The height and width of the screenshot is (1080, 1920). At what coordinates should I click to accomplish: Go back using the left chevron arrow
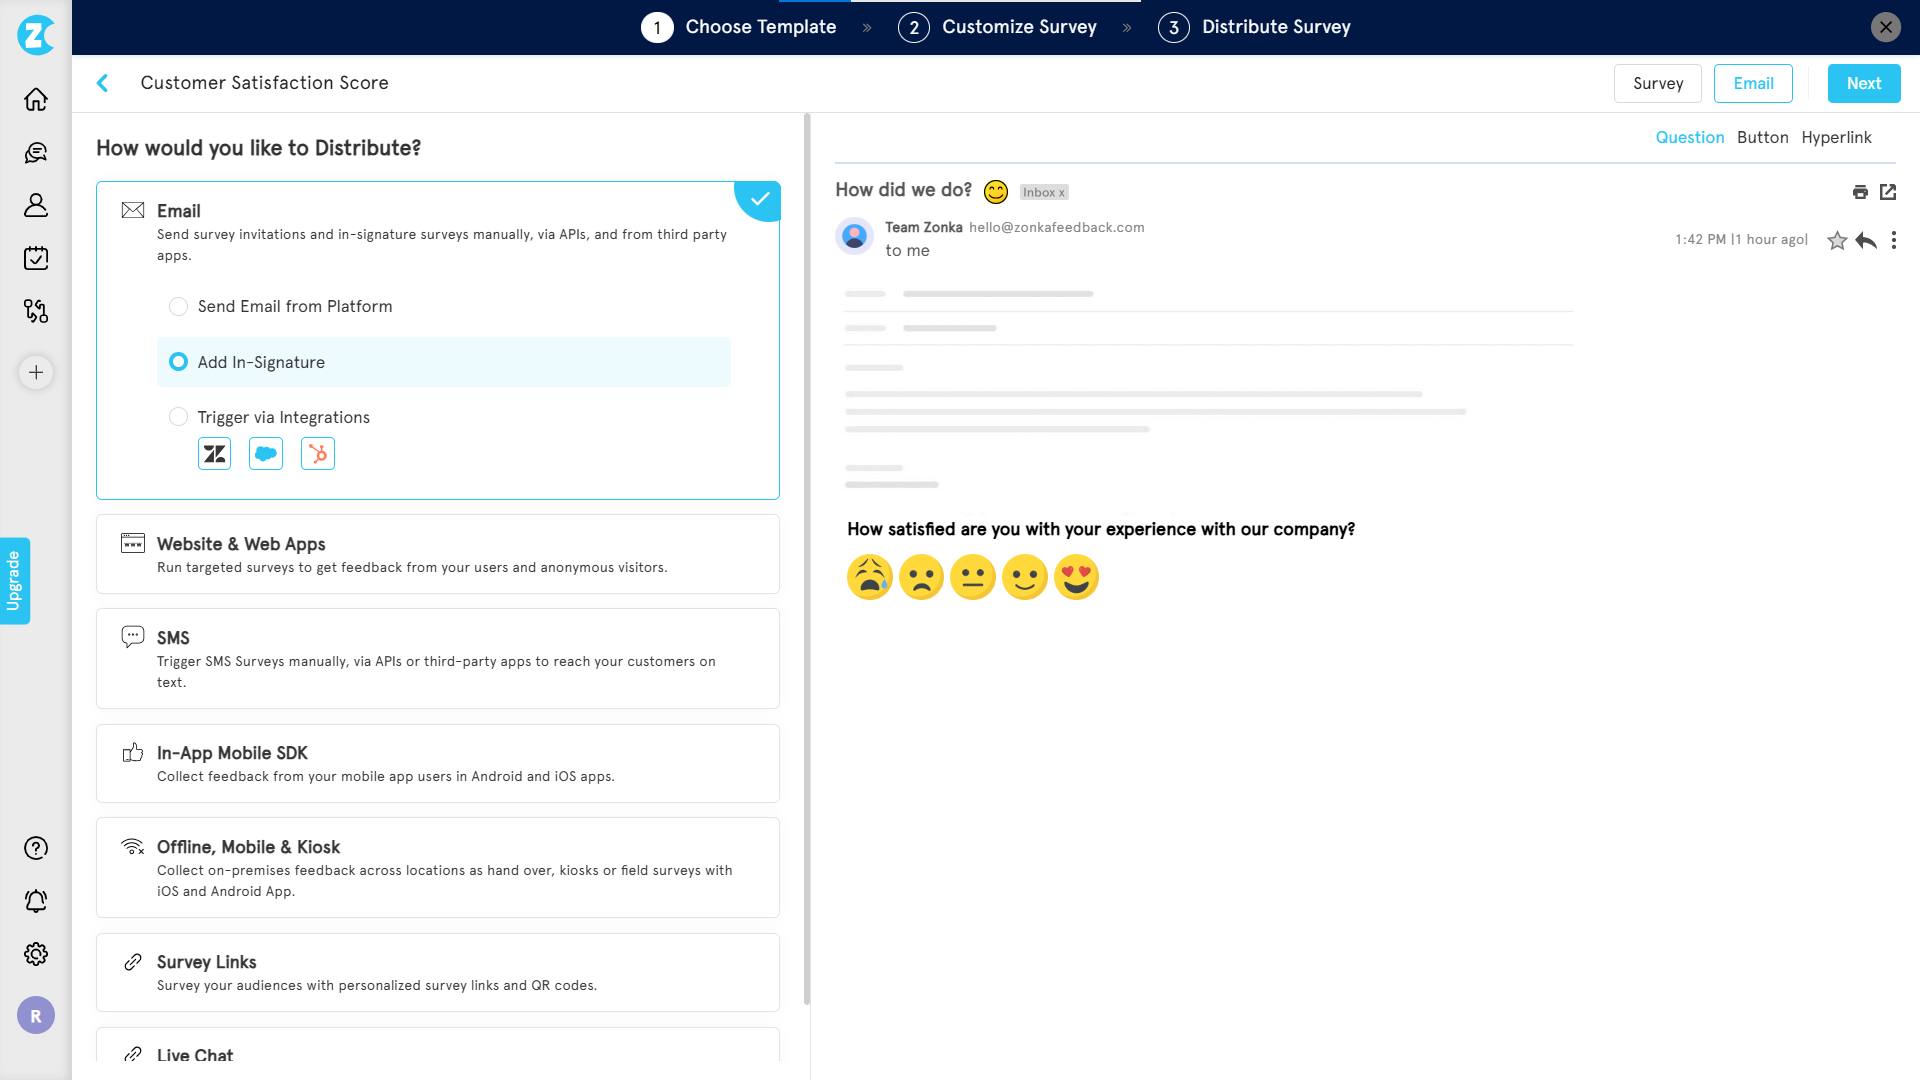103,83
